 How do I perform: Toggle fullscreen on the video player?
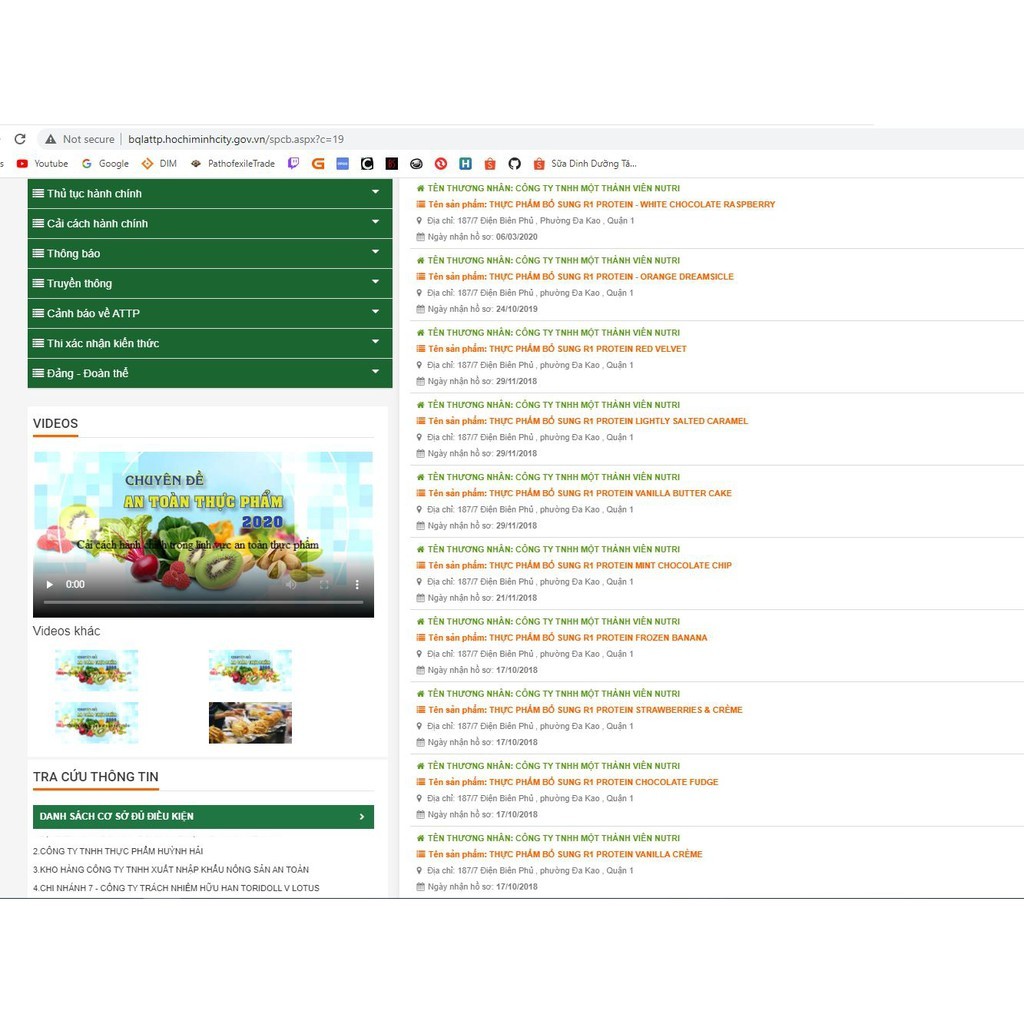pyautogui.click(x=324, y=584)
